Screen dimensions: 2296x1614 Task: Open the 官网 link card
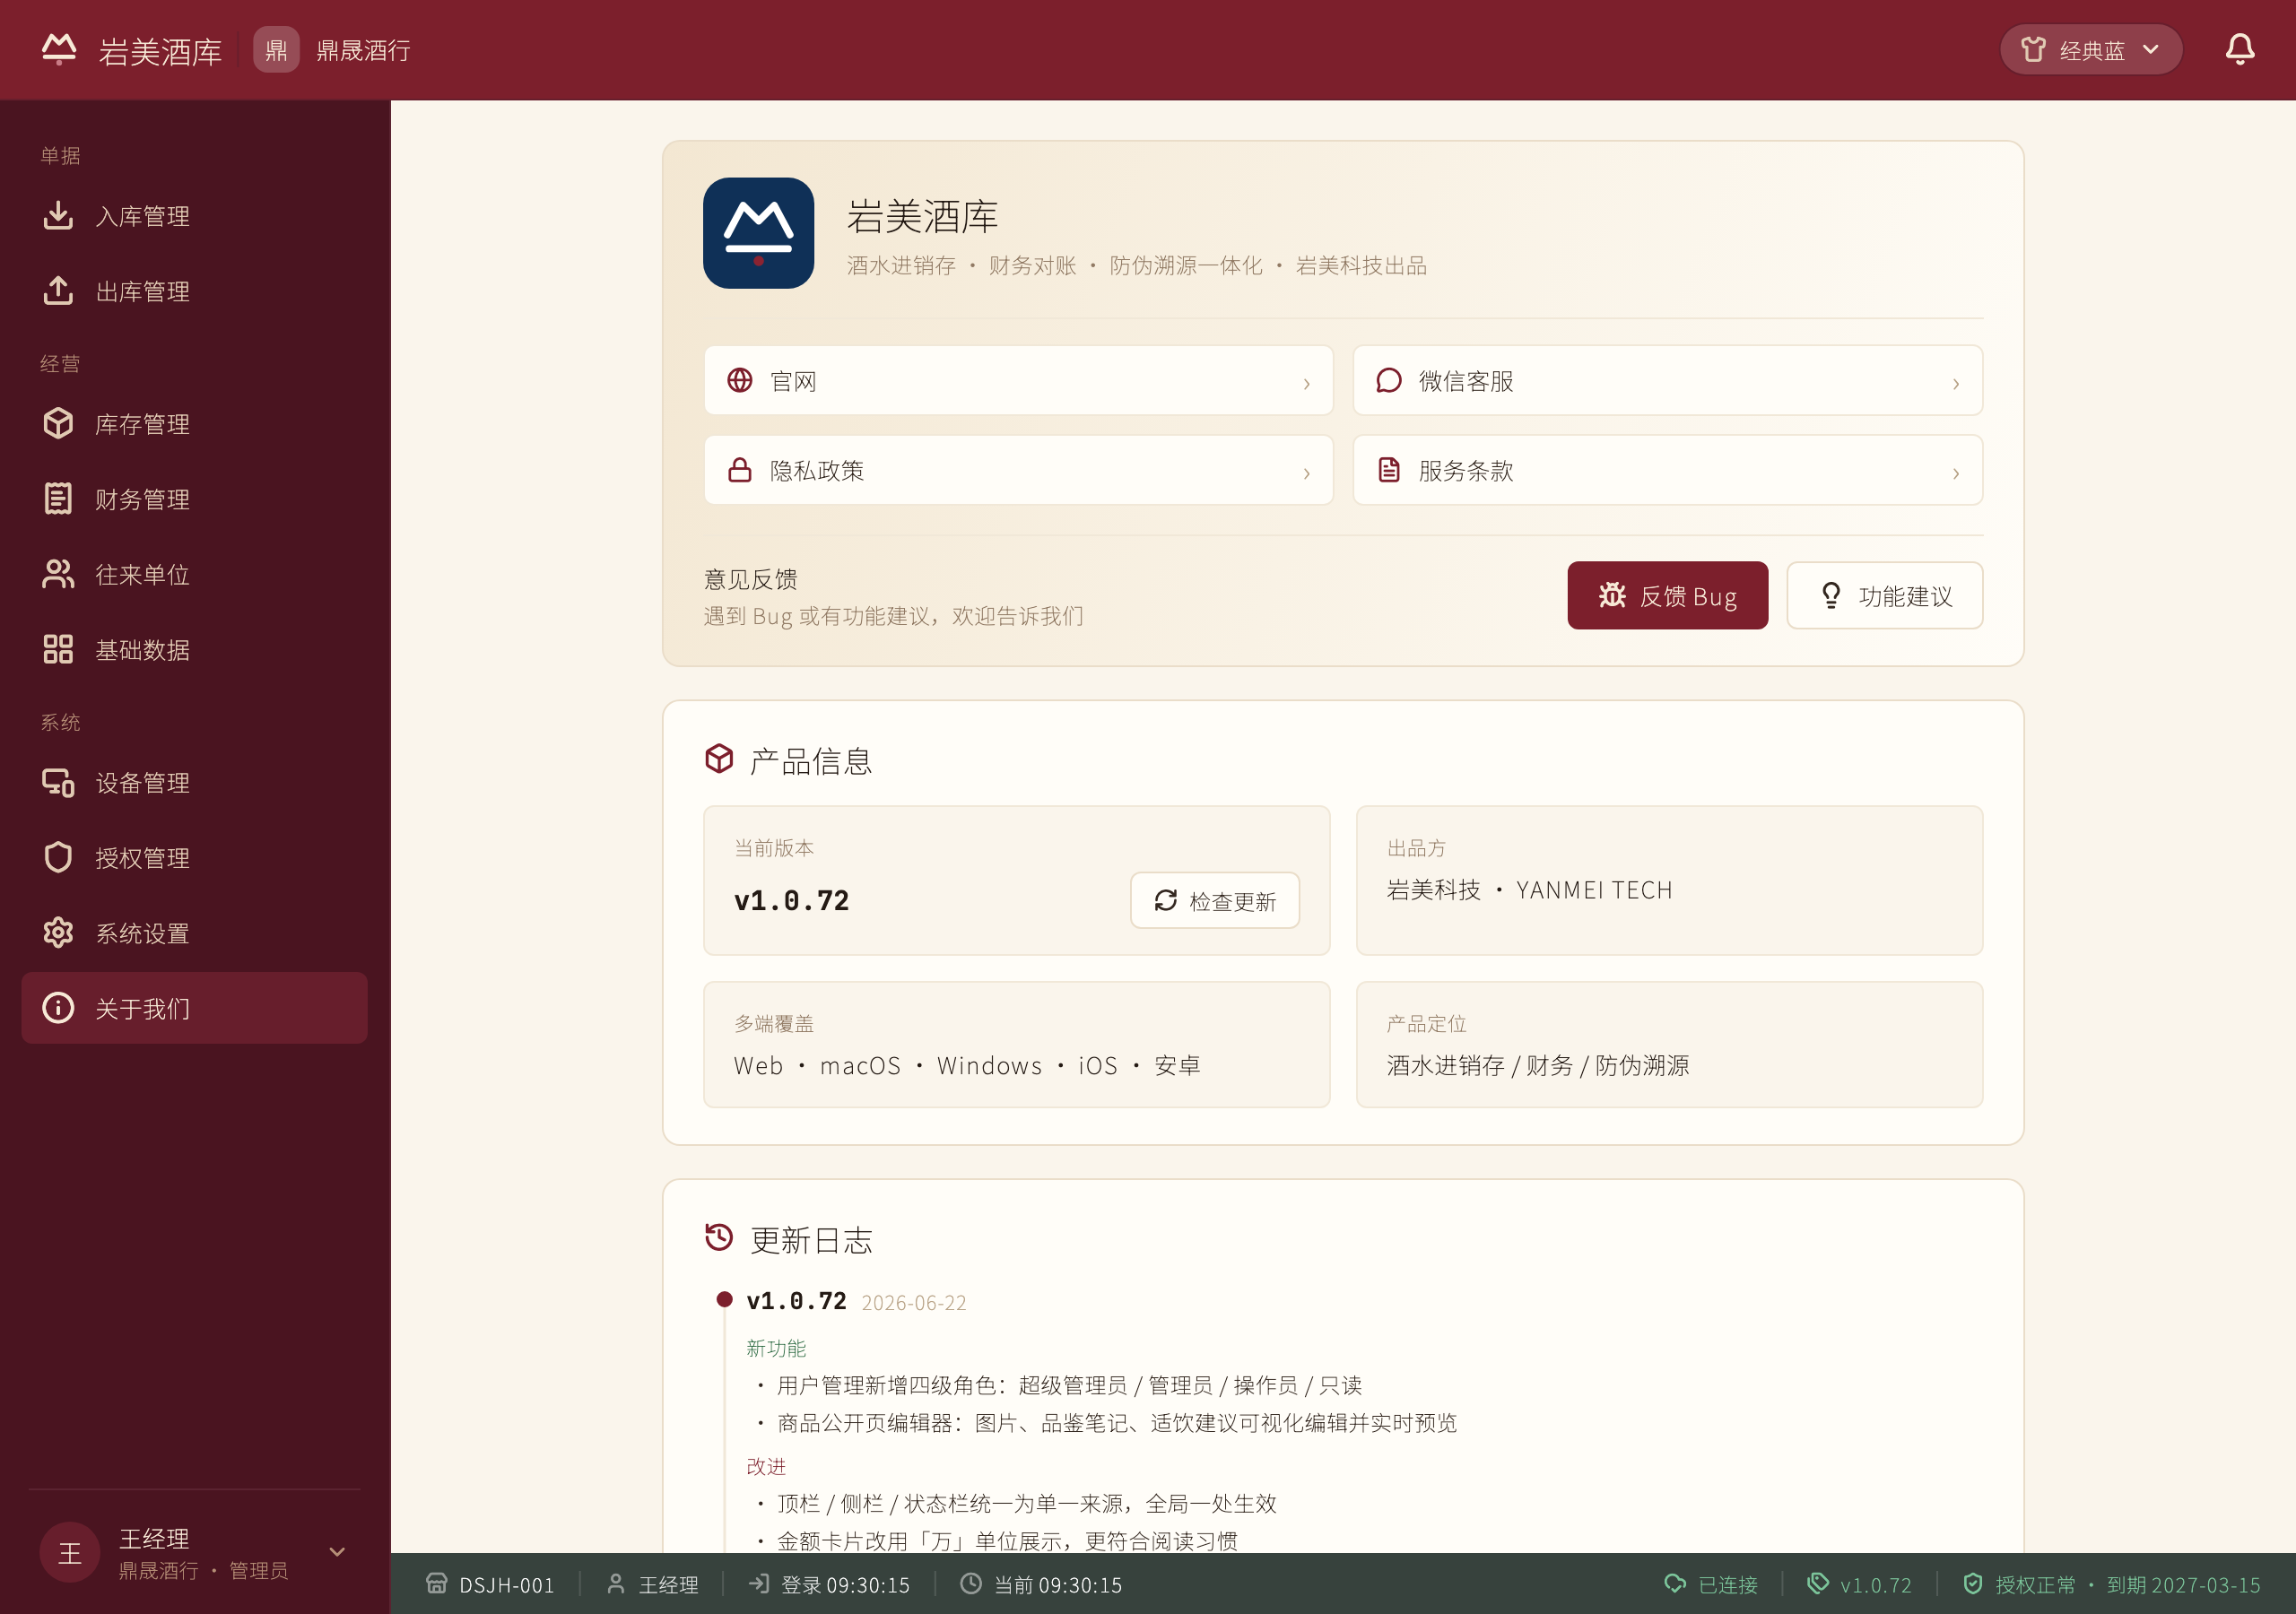click(1018, 381)
